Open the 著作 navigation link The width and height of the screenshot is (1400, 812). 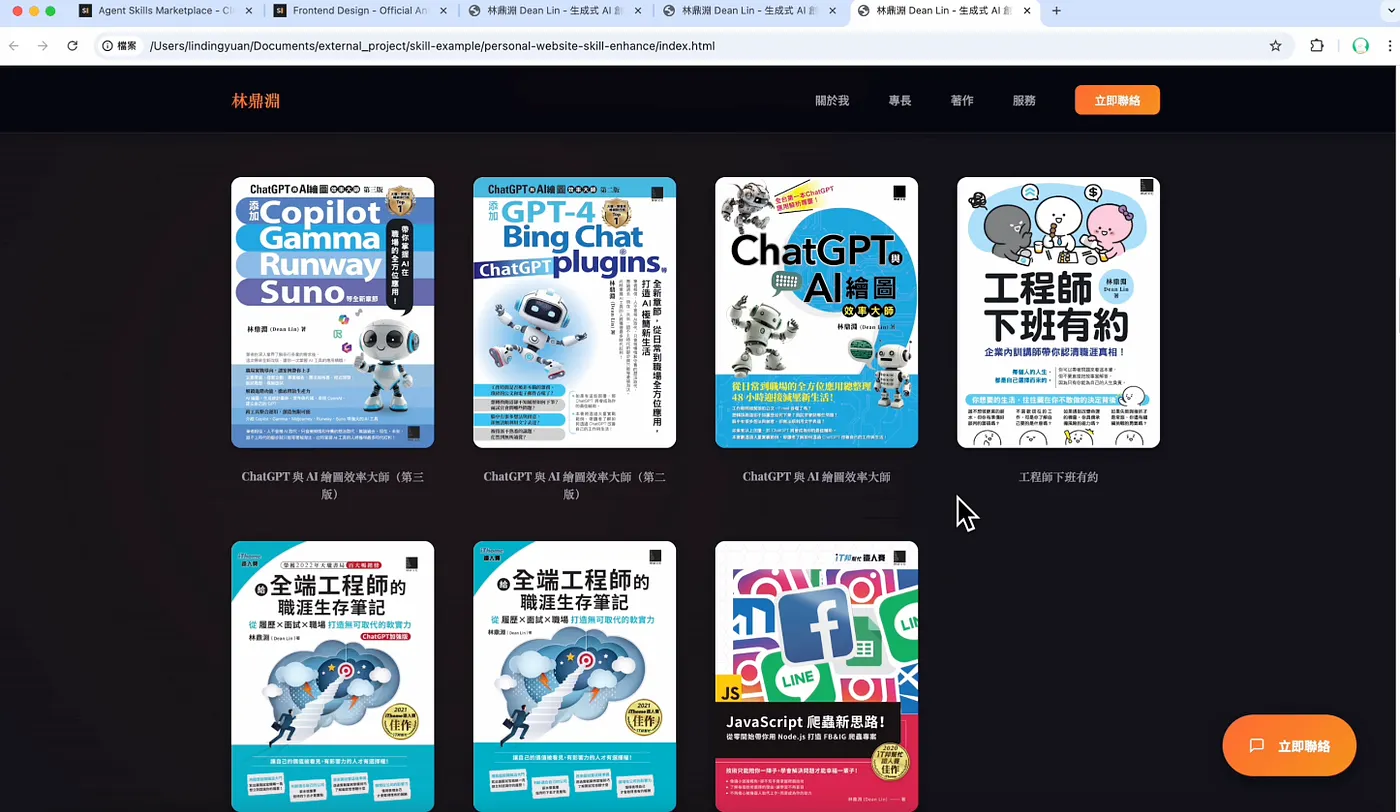point(962,101)
